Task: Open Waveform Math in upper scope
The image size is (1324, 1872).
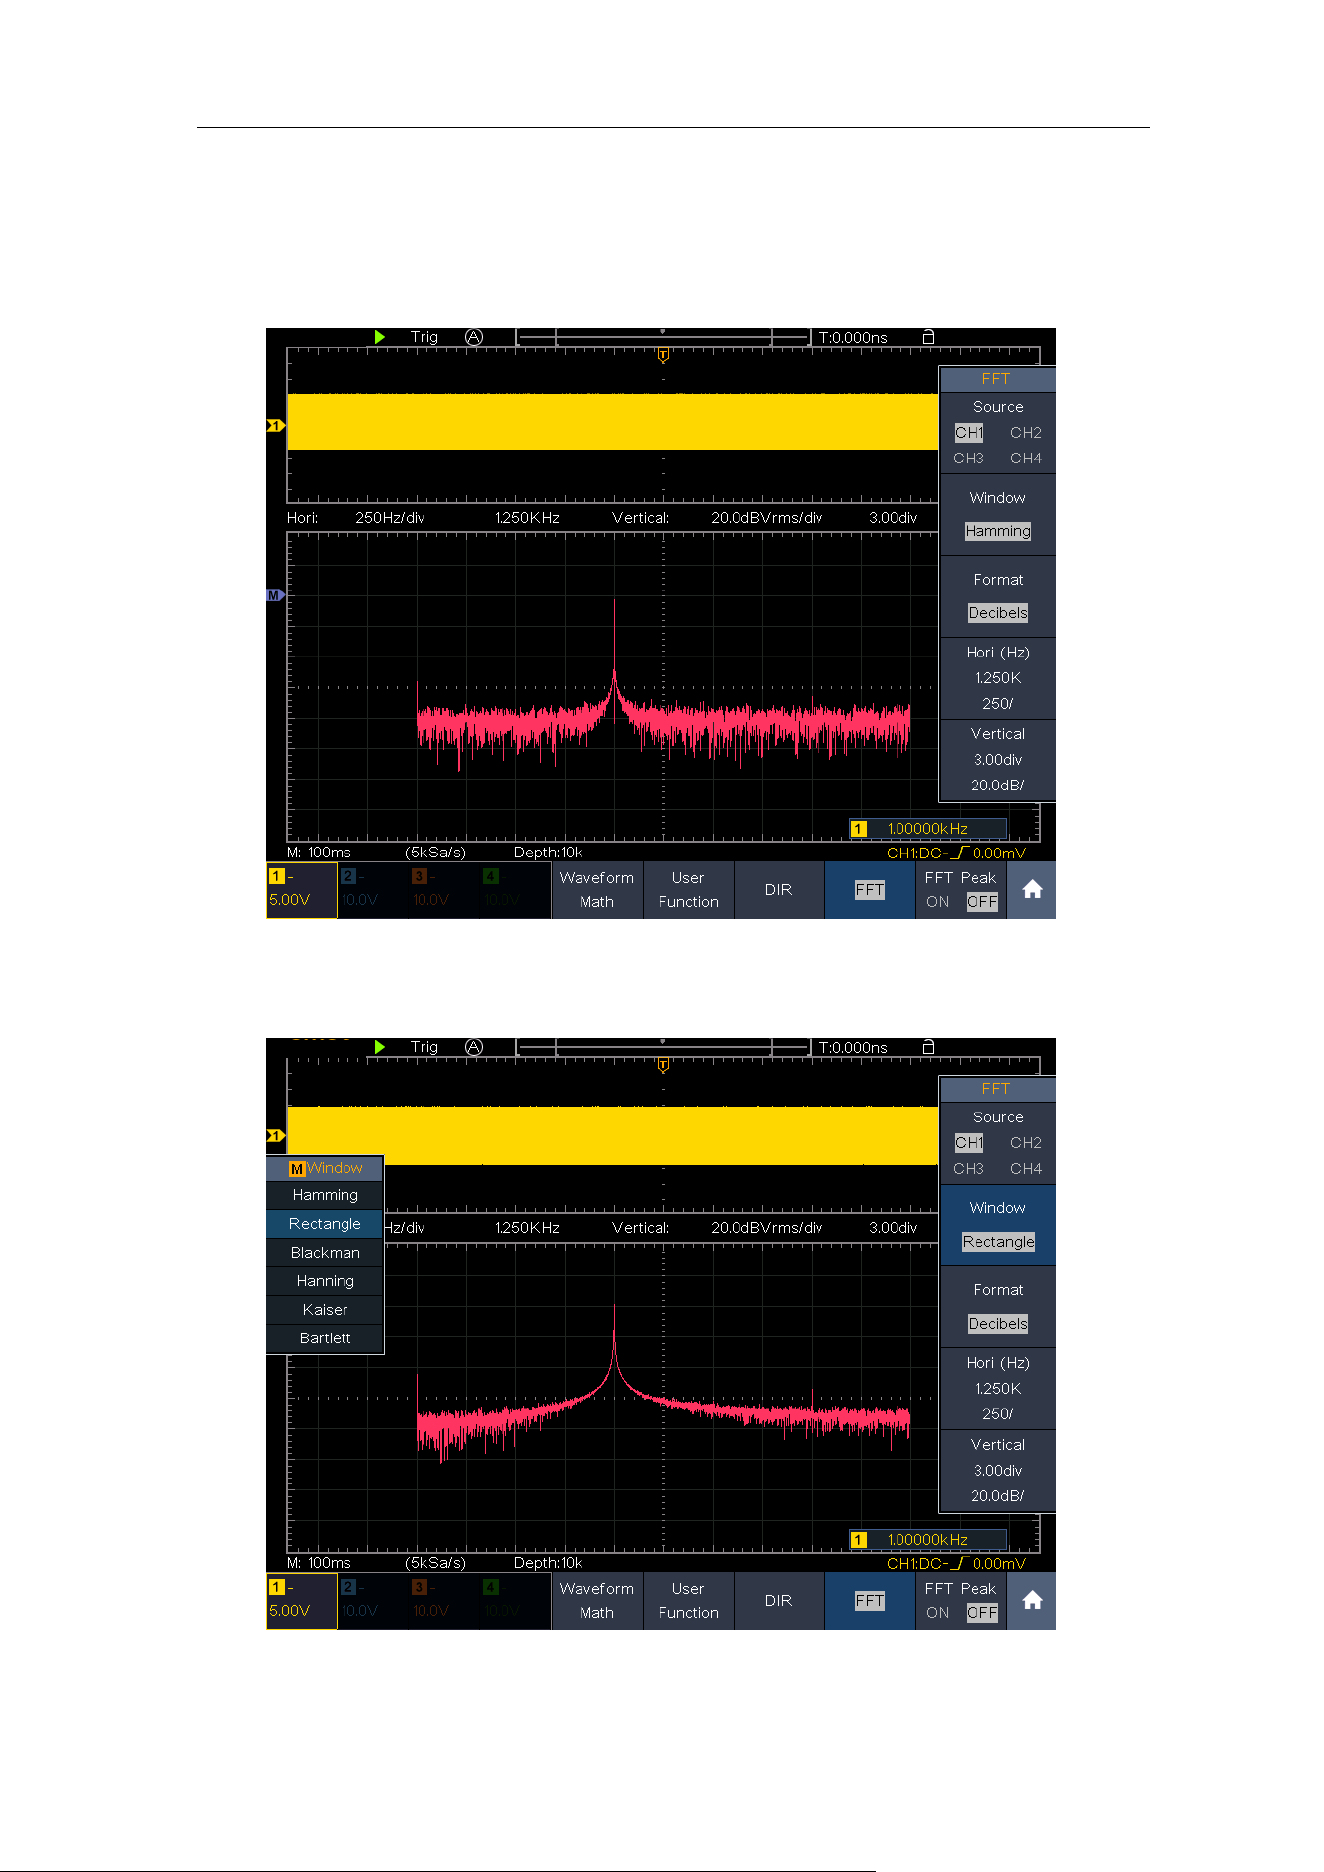Action: (x=597, y=890)
